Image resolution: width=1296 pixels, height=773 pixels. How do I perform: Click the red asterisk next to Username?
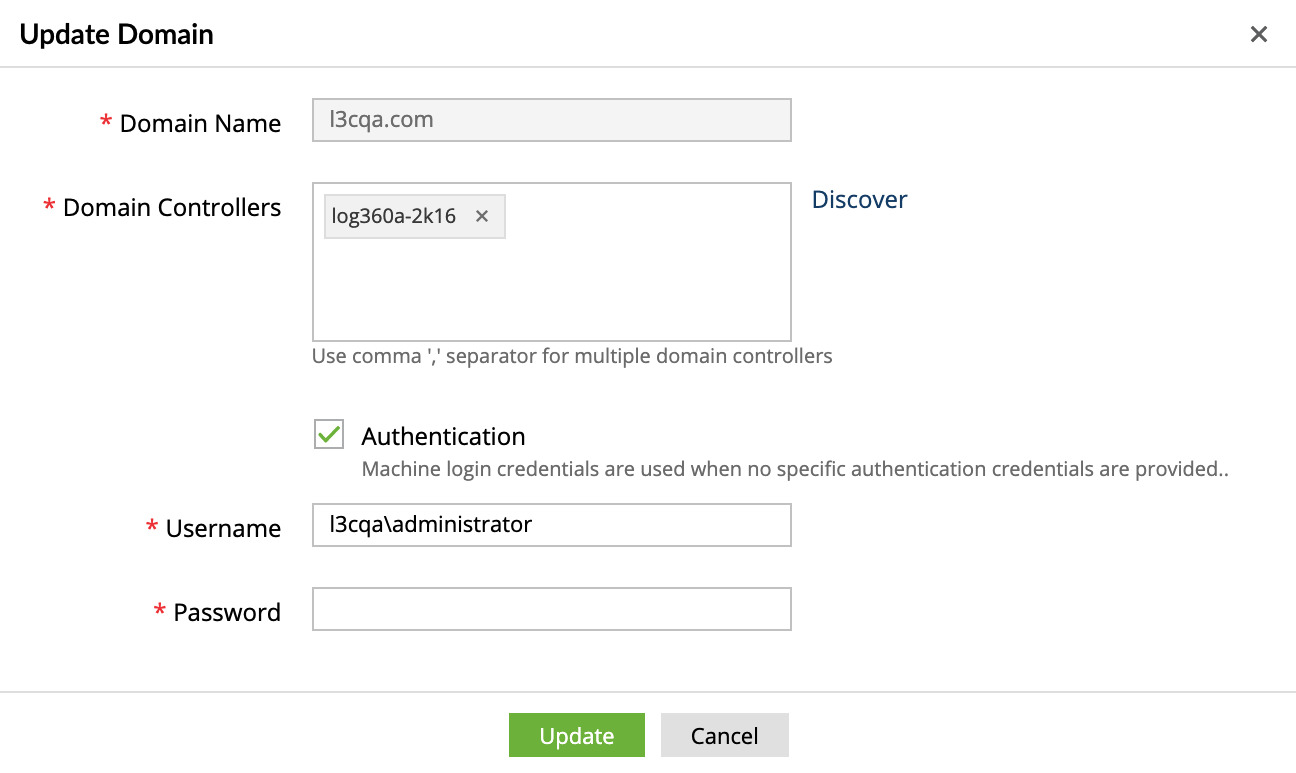(x=152, y=526)
